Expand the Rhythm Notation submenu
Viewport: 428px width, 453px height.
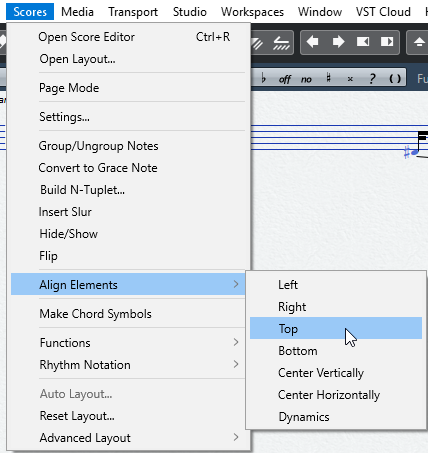(128, 365)
